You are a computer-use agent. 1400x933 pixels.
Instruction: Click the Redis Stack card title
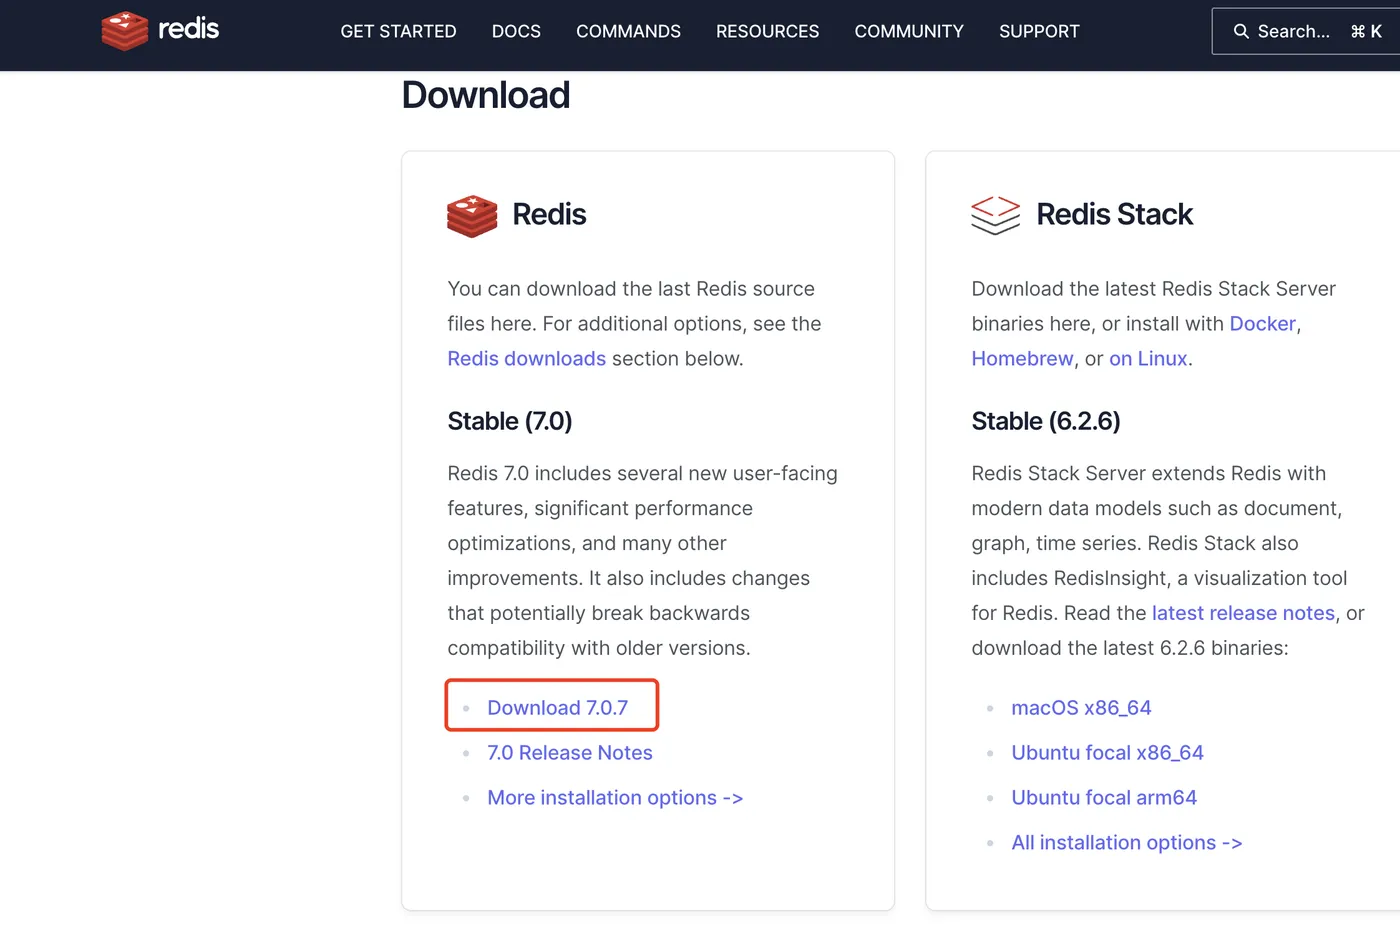pos(1114,214)
